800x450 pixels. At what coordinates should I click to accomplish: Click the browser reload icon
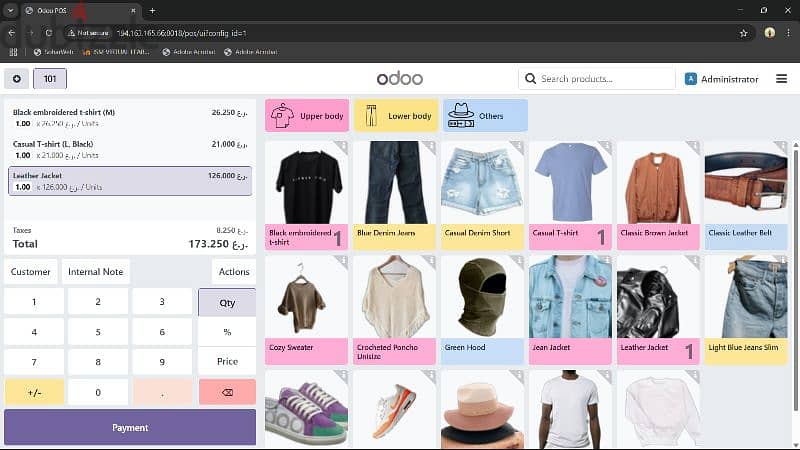[48, 33]
